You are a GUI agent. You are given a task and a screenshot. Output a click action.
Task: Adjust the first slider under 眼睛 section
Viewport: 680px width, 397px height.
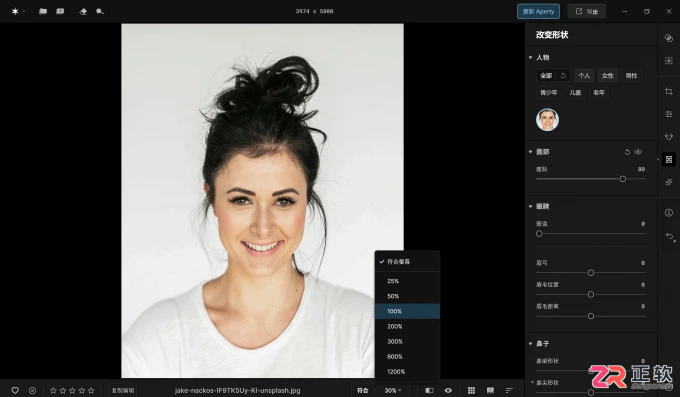click(x=591, y=234)
